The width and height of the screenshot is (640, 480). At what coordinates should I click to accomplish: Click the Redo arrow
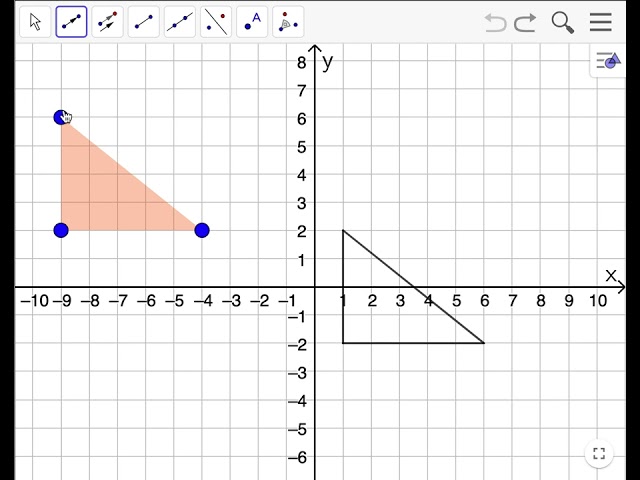coord(525,22)
